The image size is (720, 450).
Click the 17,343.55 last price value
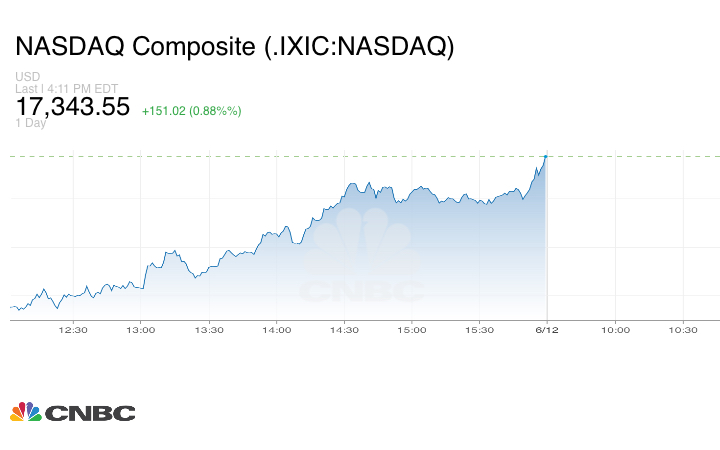pyautogui.click(x=73, y=106)
